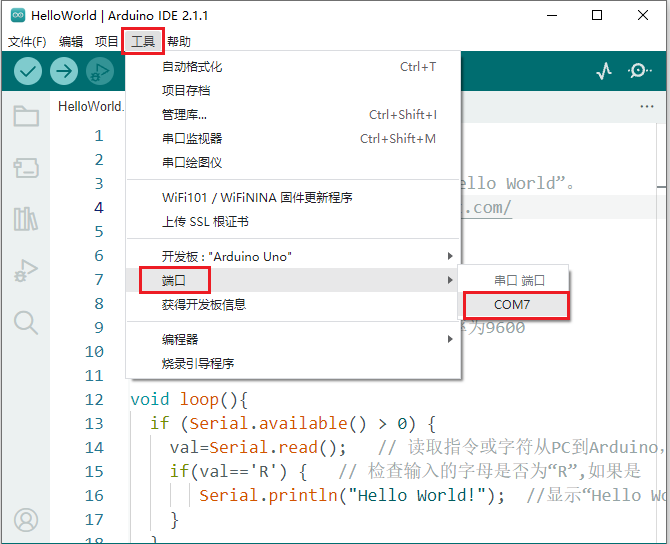The height and width of the screenshot is (544, 670).
Task: Open 串口绘图仪 from the menu
Action: [294, 162]
